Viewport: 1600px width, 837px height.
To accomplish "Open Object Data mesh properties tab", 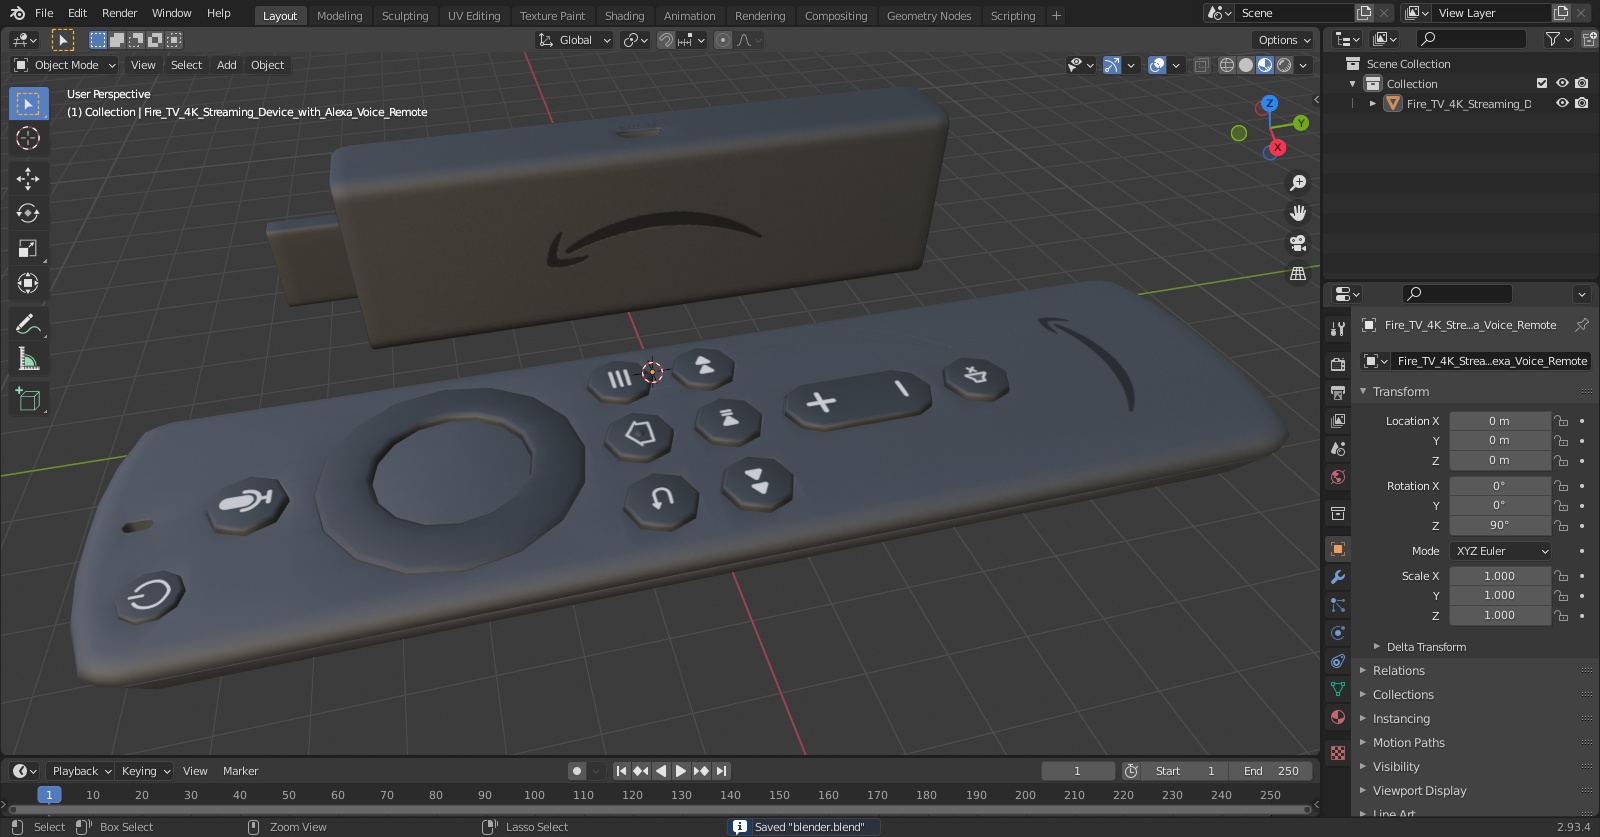I will [x=1338, y=689].
